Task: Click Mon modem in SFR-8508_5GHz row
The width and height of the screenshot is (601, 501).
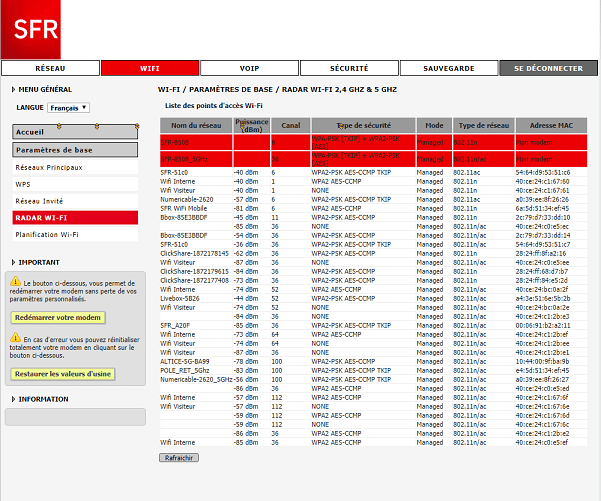Action: point(534,159)
